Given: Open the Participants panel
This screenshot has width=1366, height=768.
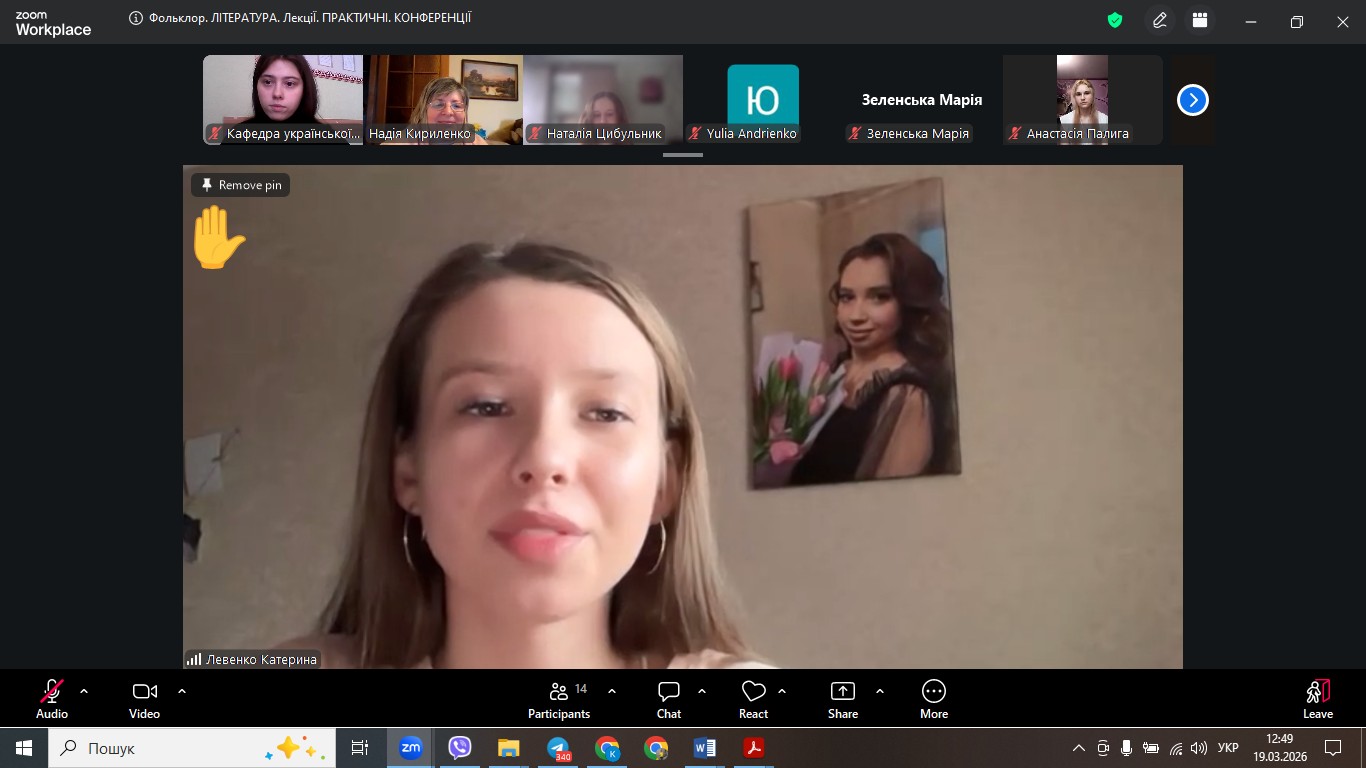Looking at the screenshot, I should click(x=559, y=698).
